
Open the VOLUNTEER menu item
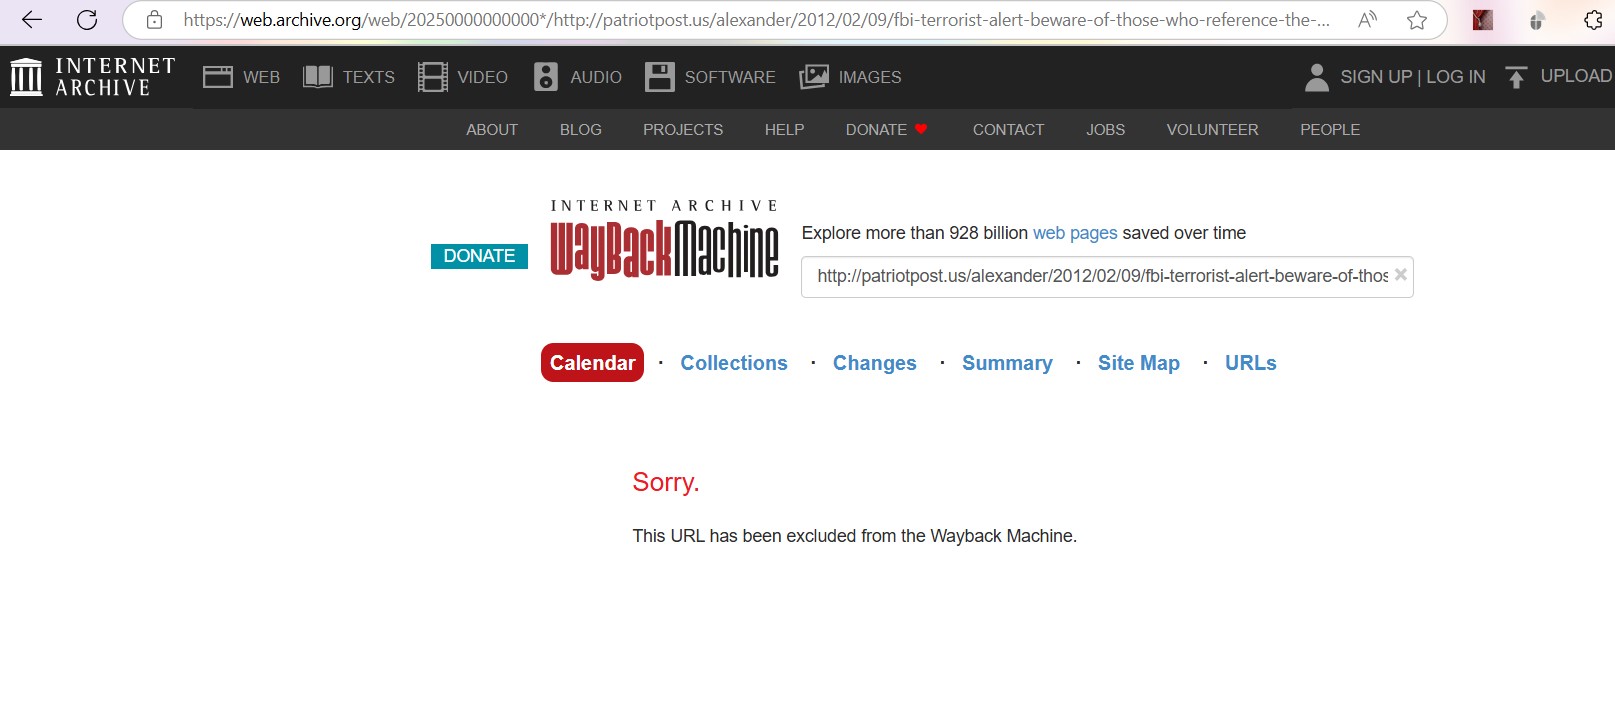click(x=1213, y=130)
